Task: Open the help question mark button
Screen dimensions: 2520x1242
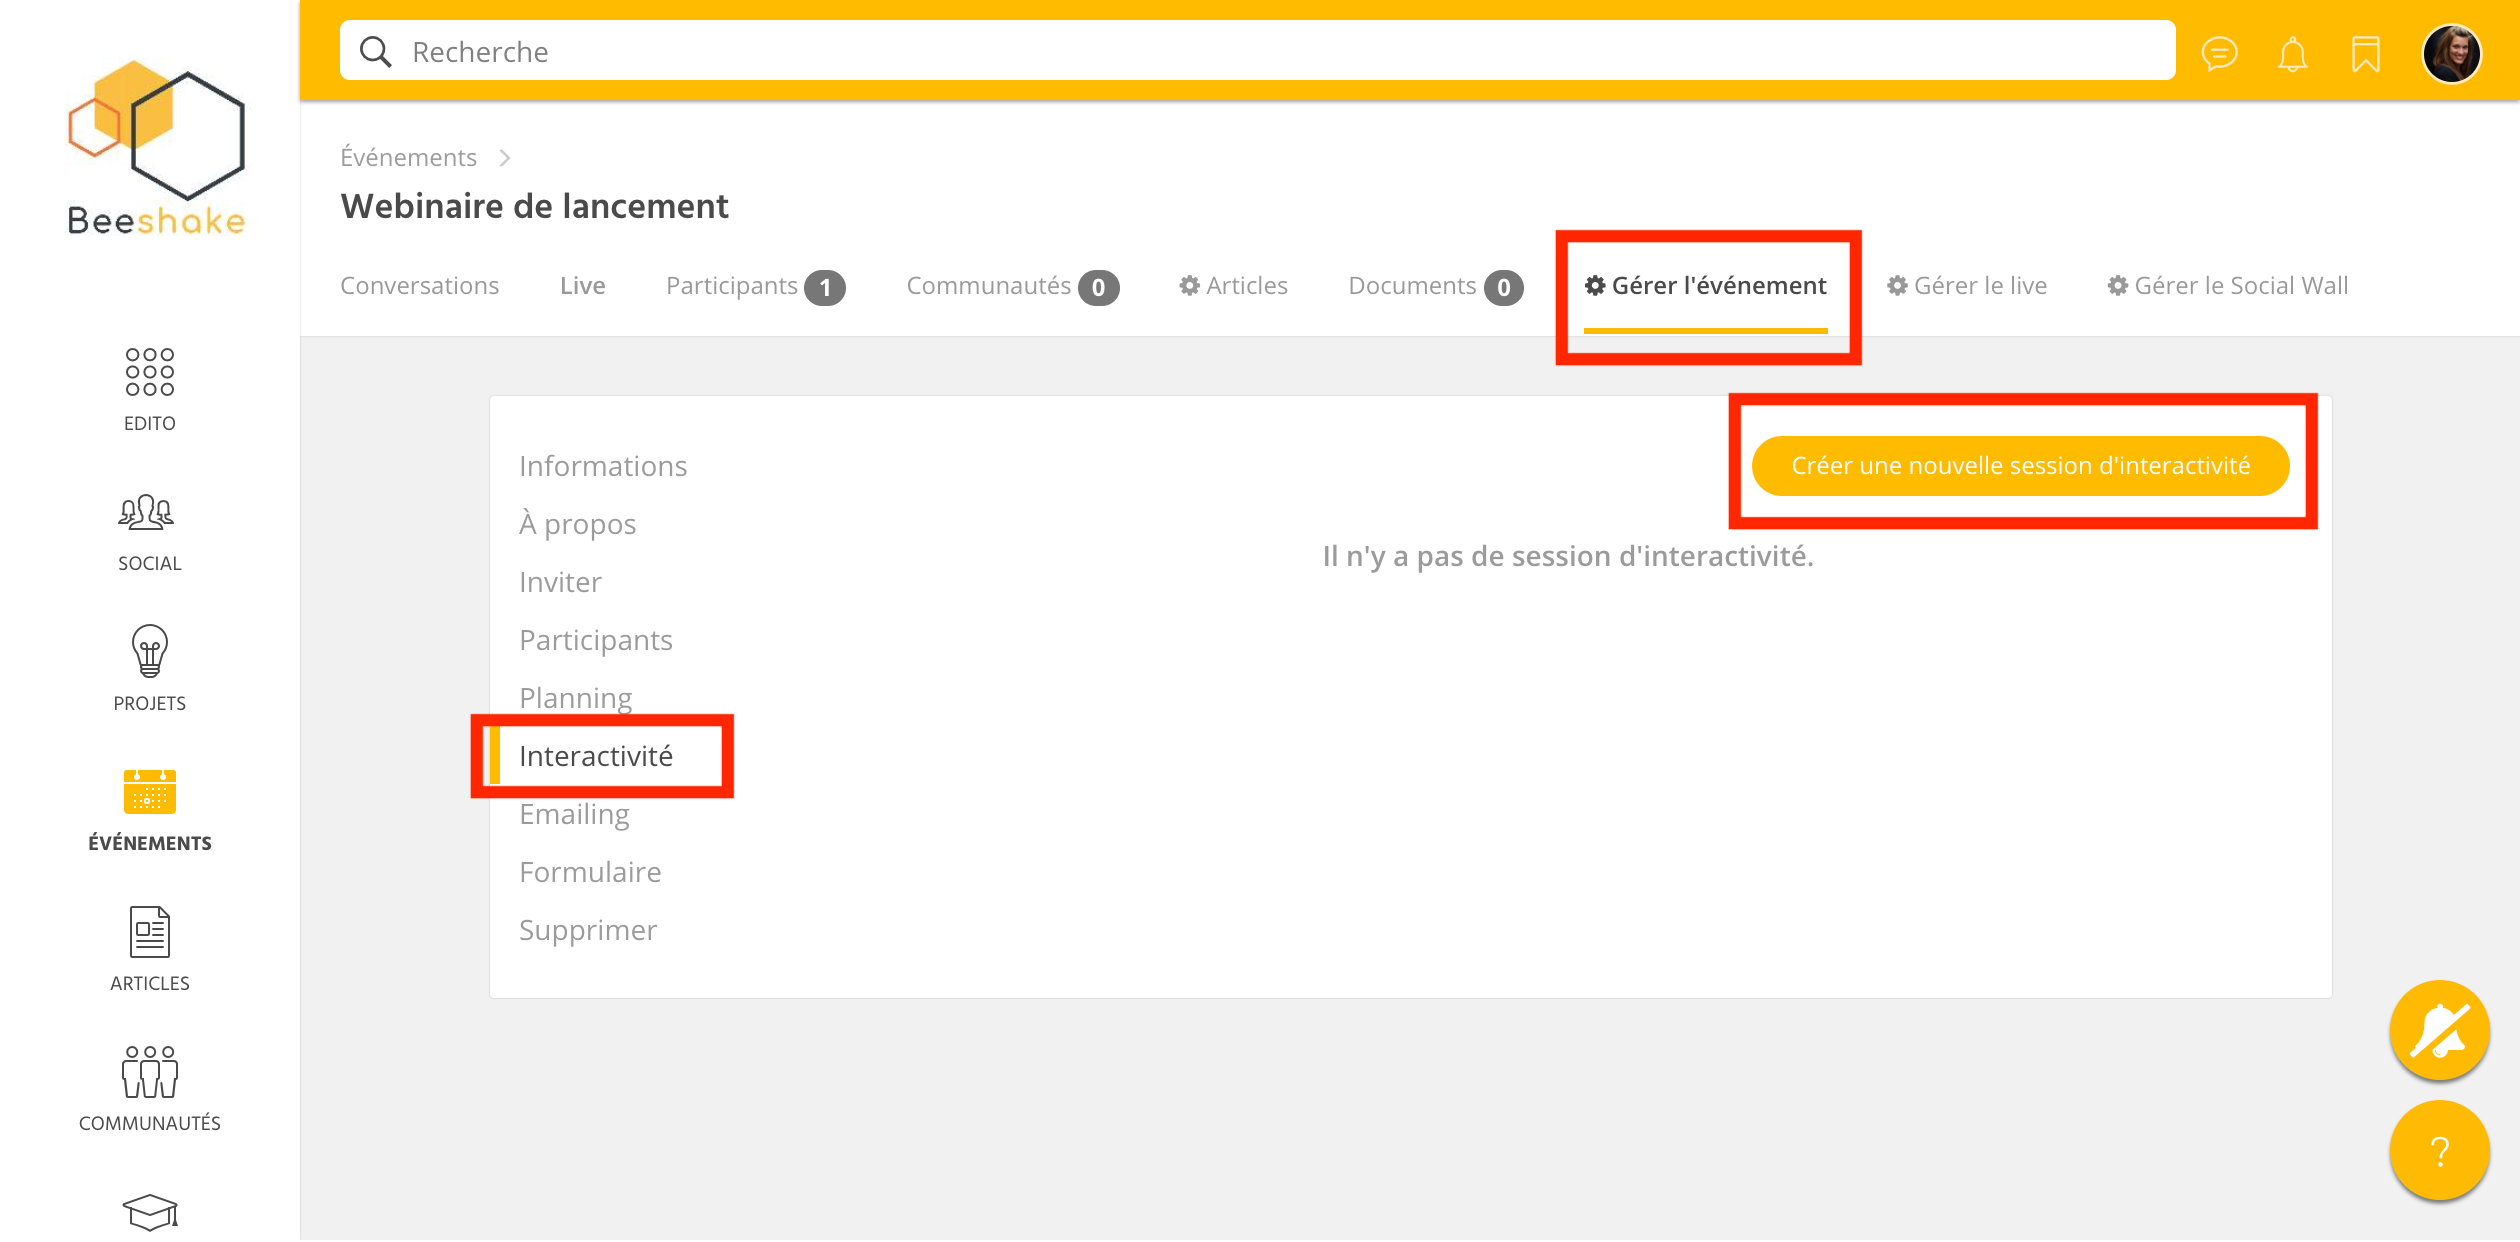Action: pos(2439,1151)
